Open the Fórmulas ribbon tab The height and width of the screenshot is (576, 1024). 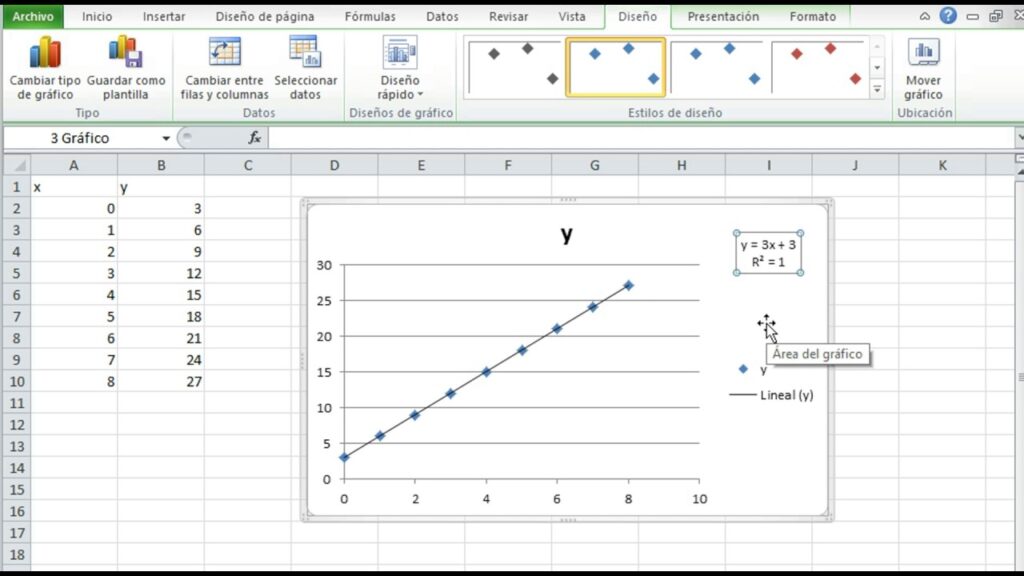(x=370, y=16)
